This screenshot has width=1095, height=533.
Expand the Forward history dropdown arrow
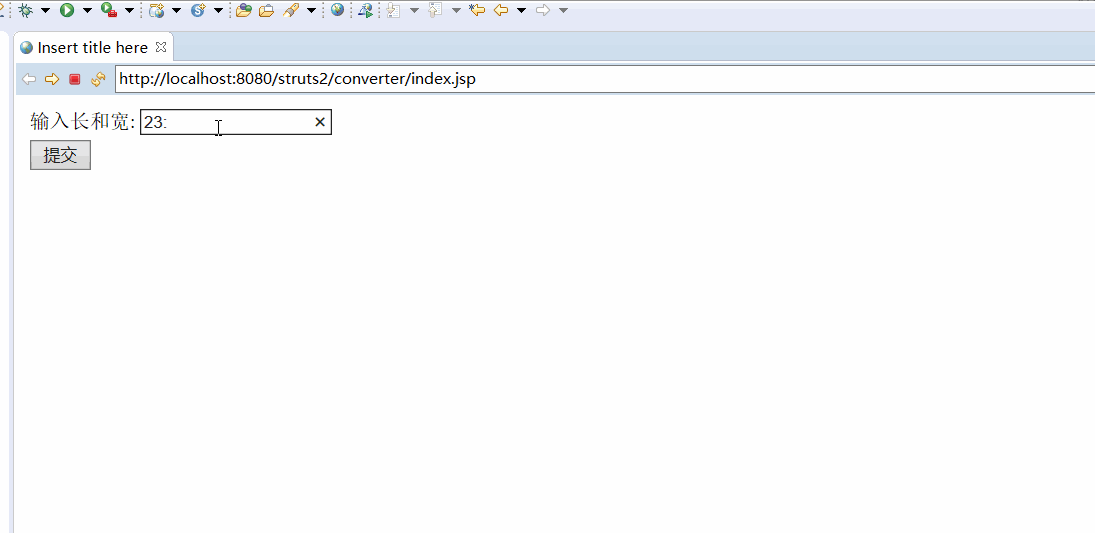(563, 10)
